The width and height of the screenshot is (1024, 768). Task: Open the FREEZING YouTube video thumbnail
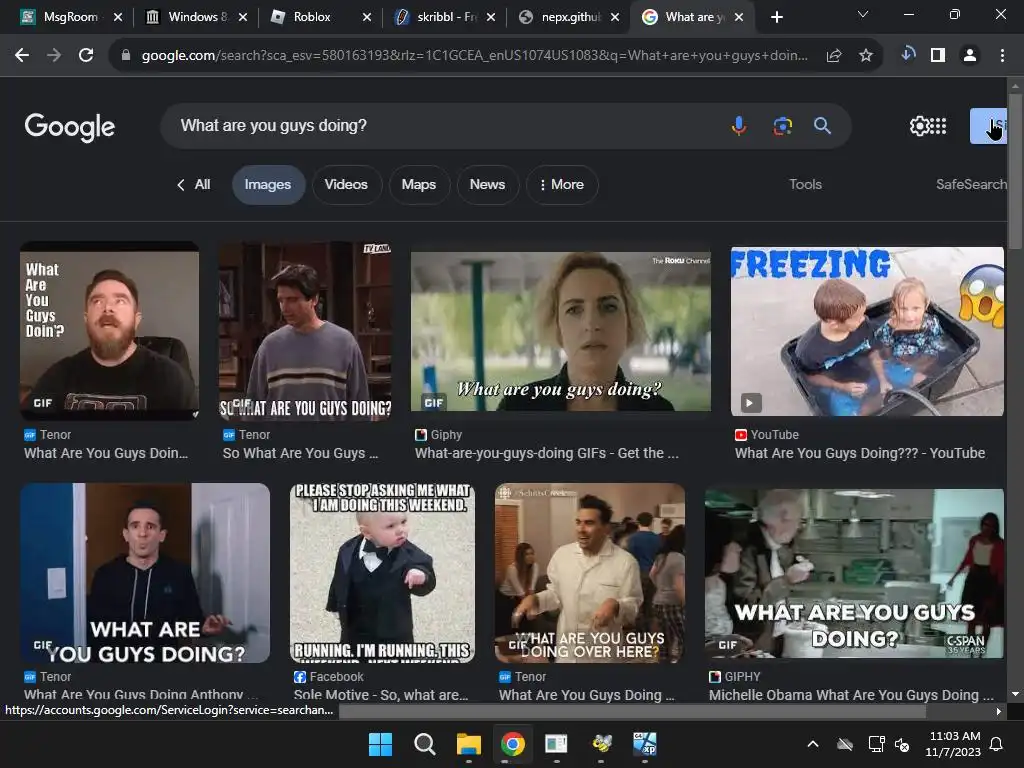867,331
